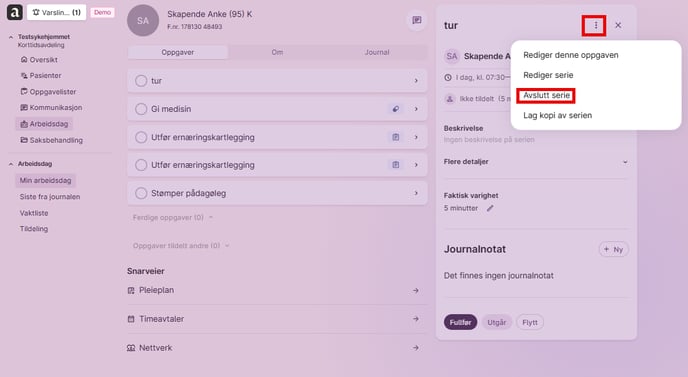Open Oversikt in sidebar
This screenshot has height=377, width=688.
coord(39,60)
